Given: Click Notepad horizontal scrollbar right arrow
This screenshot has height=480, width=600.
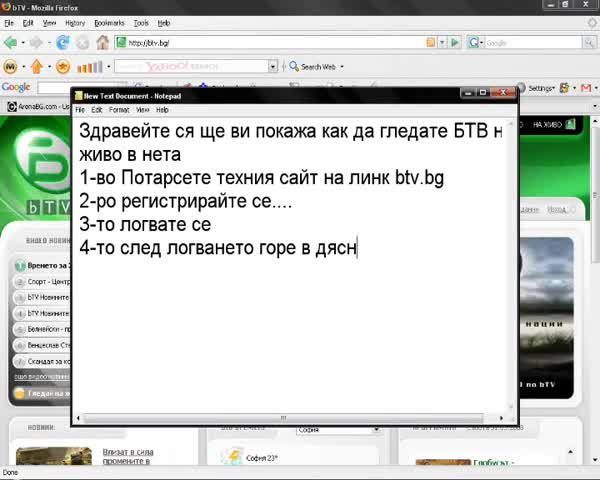Looking at the screenshot, I should pyautogui.click(x=501, y=418).
